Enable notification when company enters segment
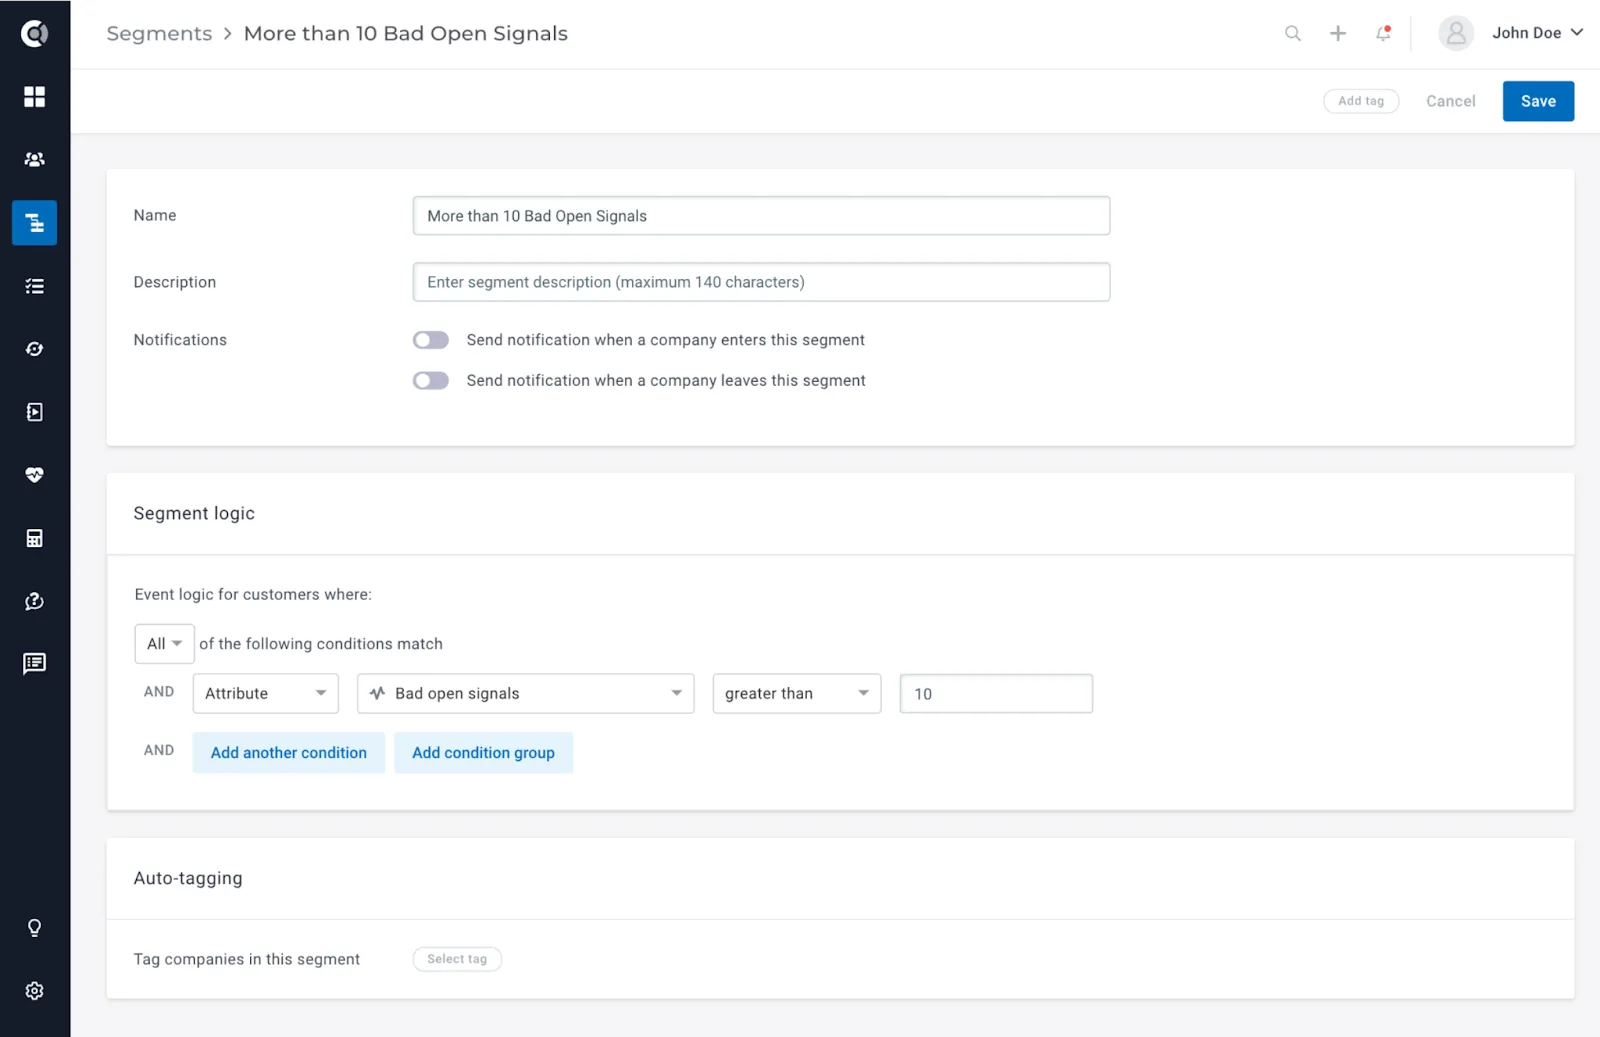 (431, 340)
